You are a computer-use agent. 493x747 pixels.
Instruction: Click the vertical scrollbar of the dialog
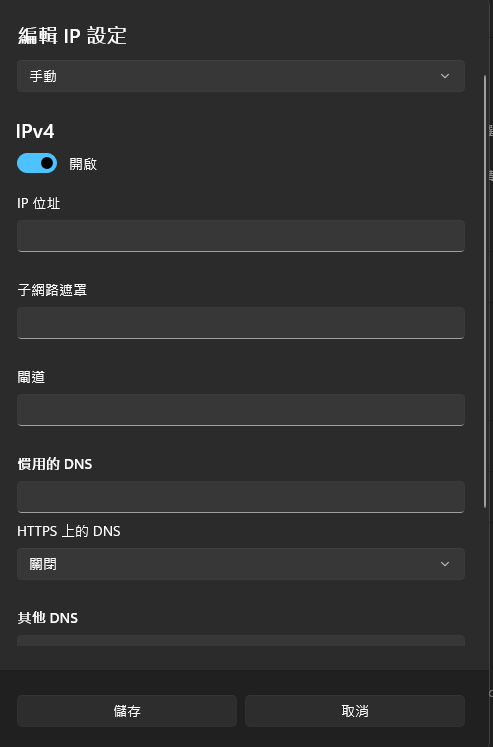click(x=485, y=291)
